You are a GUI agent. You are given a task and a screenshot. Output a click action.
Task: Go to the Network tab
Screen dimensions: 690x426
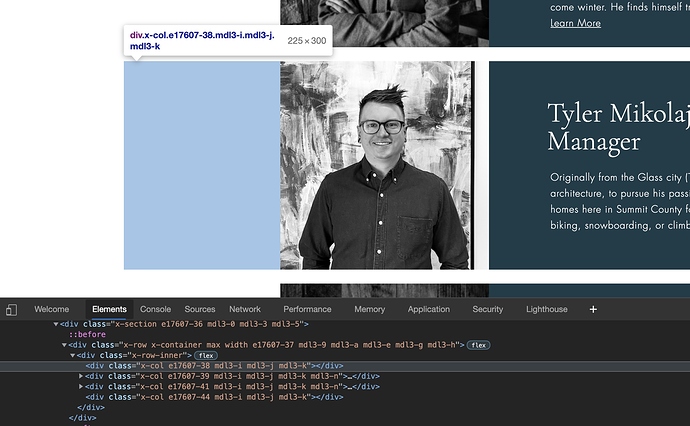[244, 310]
